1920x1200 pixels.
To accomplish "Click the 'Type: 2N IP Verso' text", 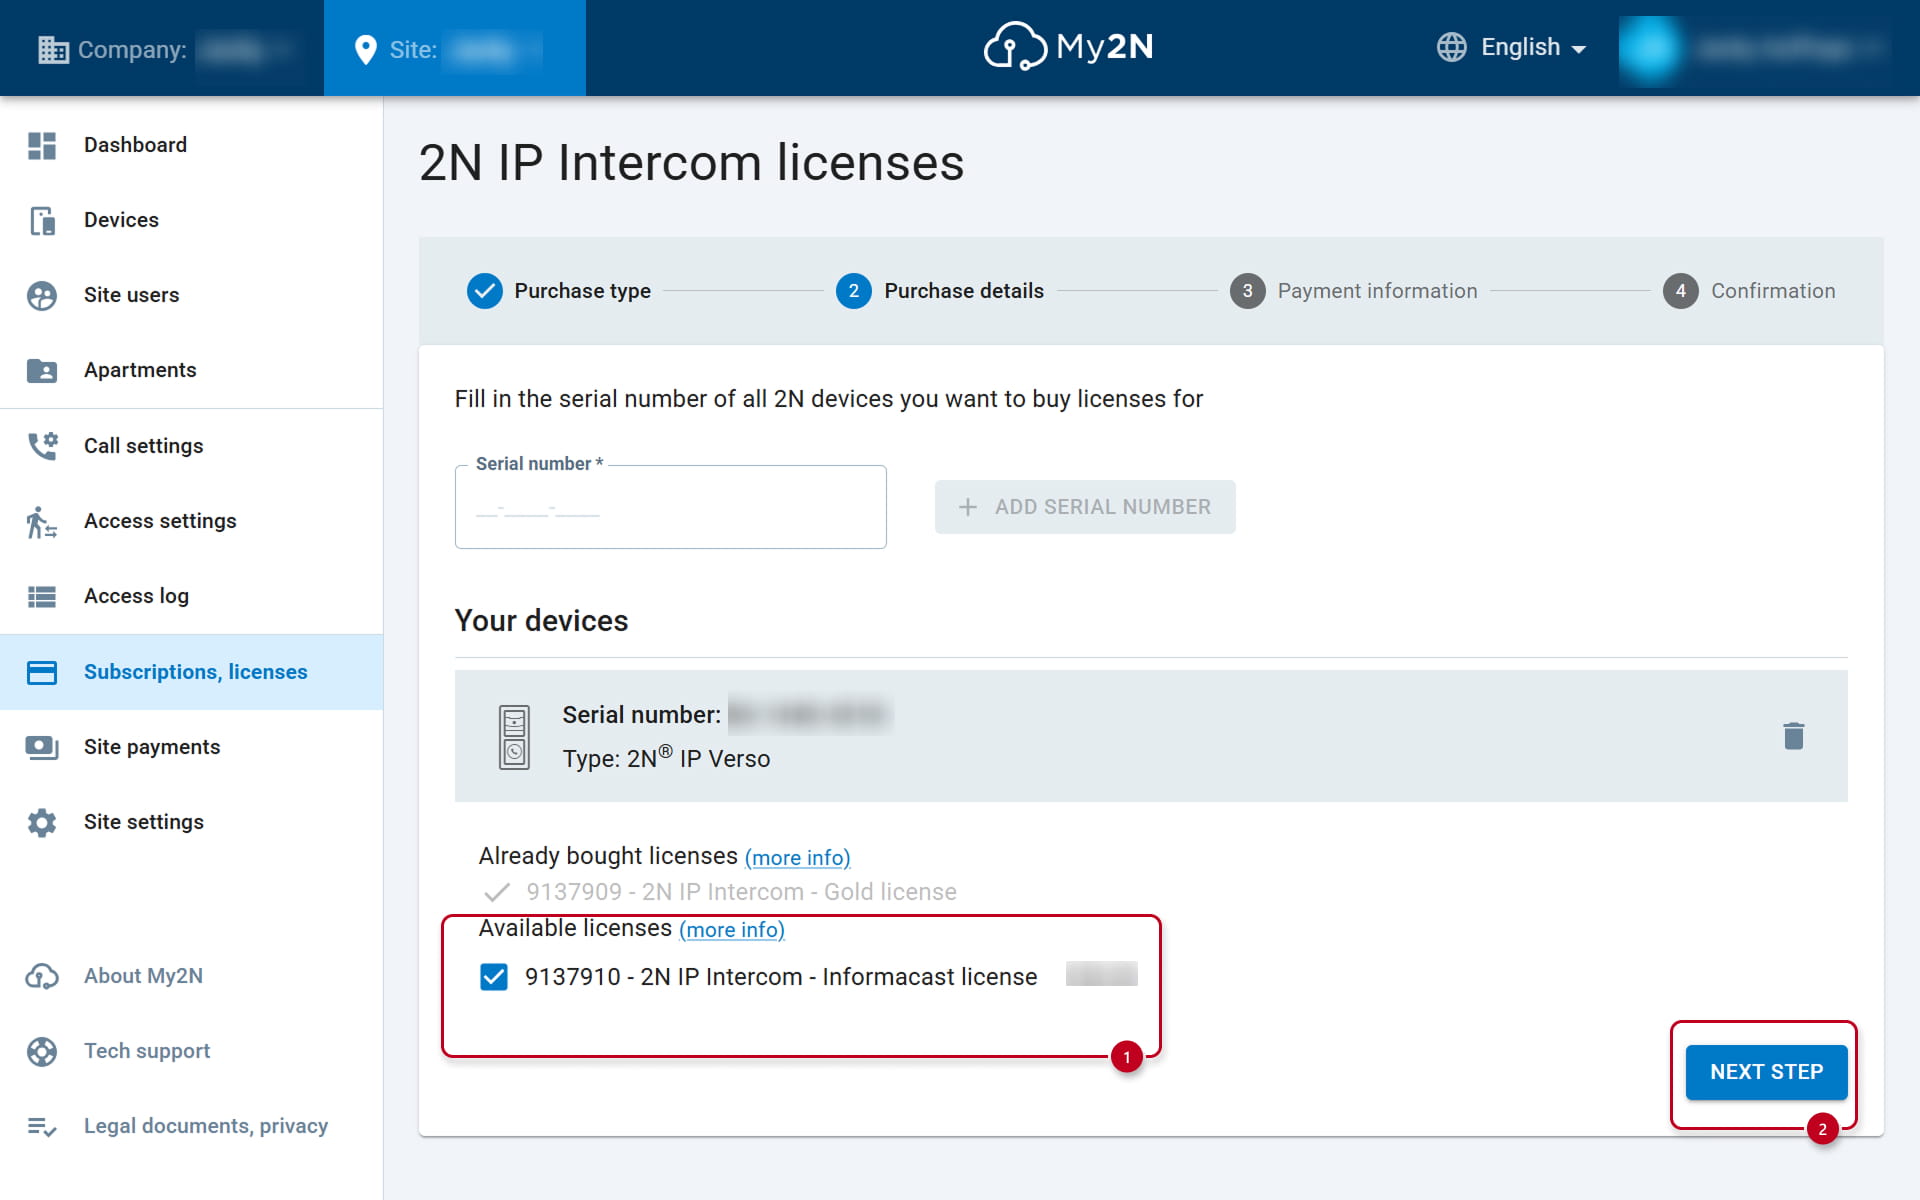I will pyautogui.click(x=666, y=758).
